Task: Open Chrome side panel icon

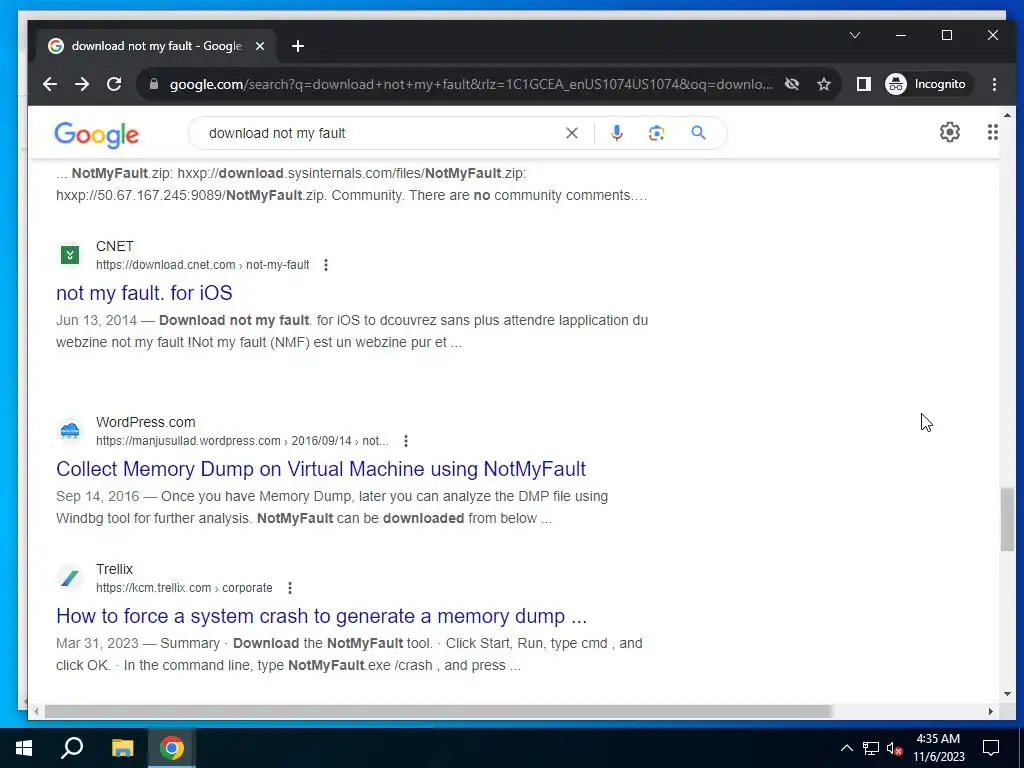Action: (x=863, y=84)
